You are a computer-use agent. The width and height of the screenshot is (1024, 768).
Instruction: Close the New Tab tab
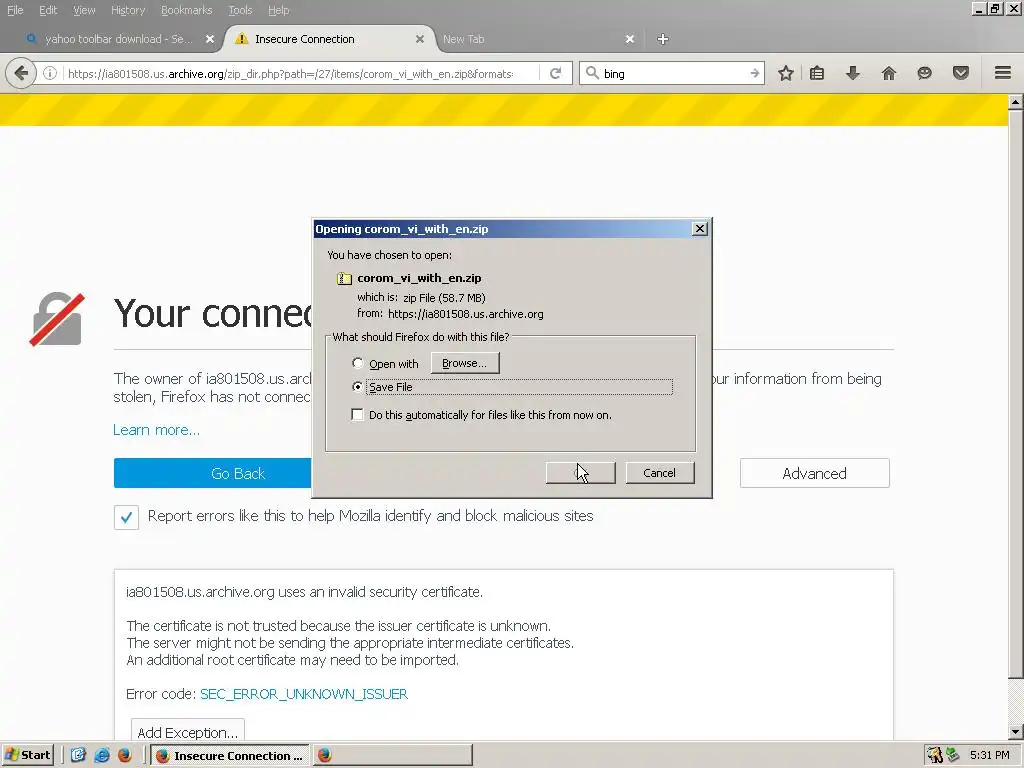(630, 39)
